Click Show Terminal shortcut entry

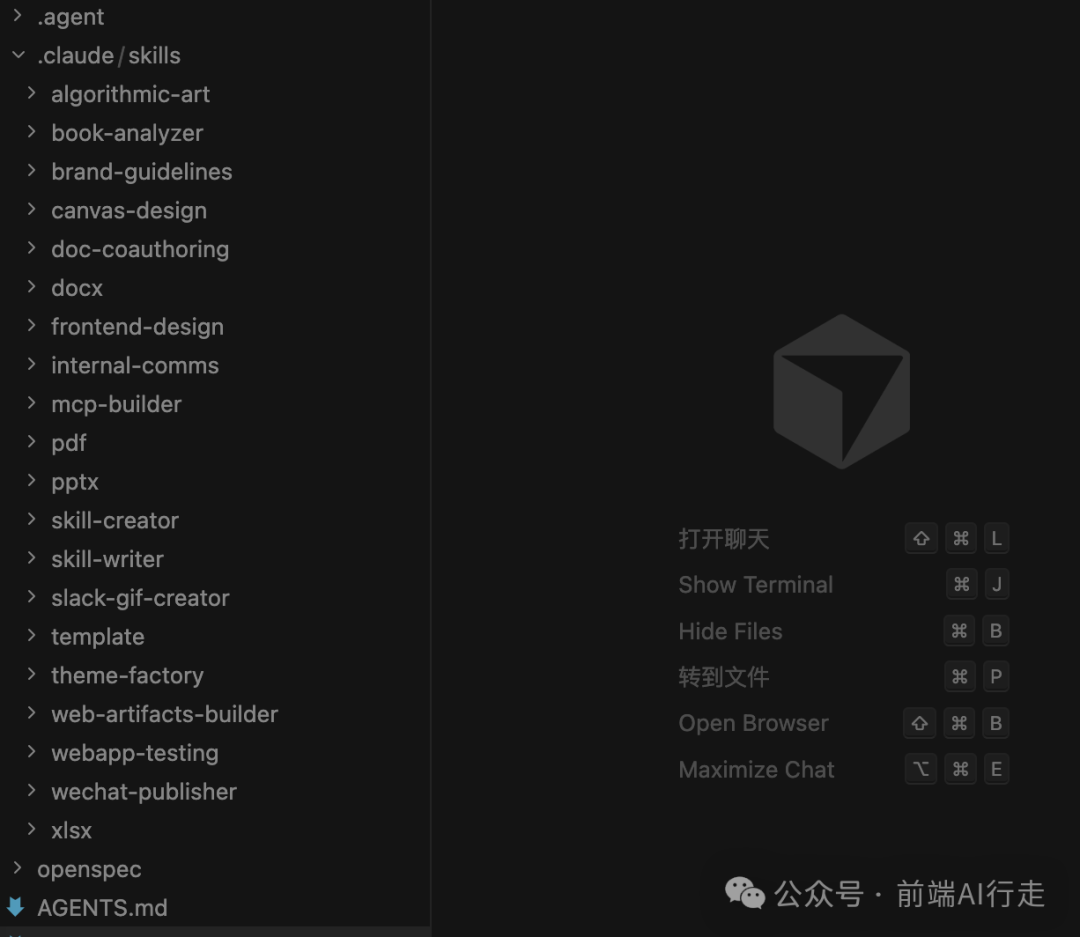point(756,584)
